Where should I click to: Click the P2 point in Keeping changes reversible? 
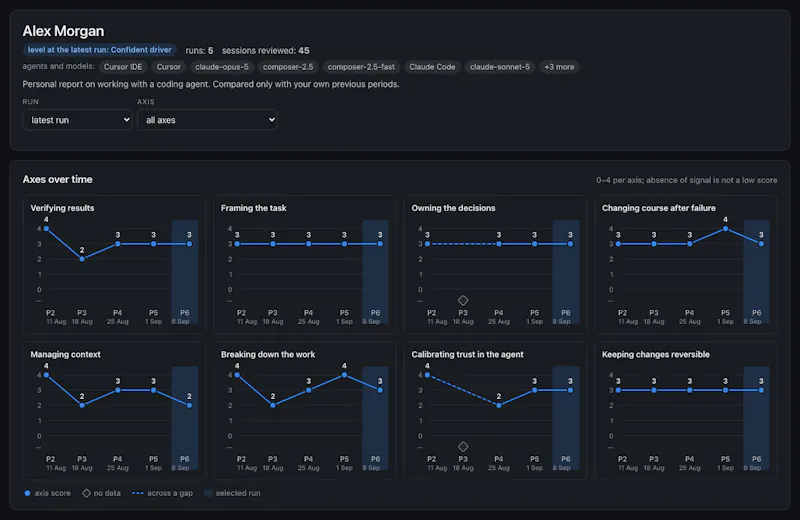coord(618,390)
